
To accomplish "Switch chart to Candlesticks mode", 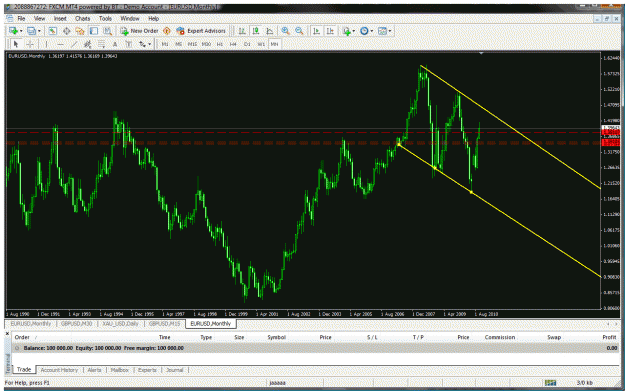I will 256,31.
